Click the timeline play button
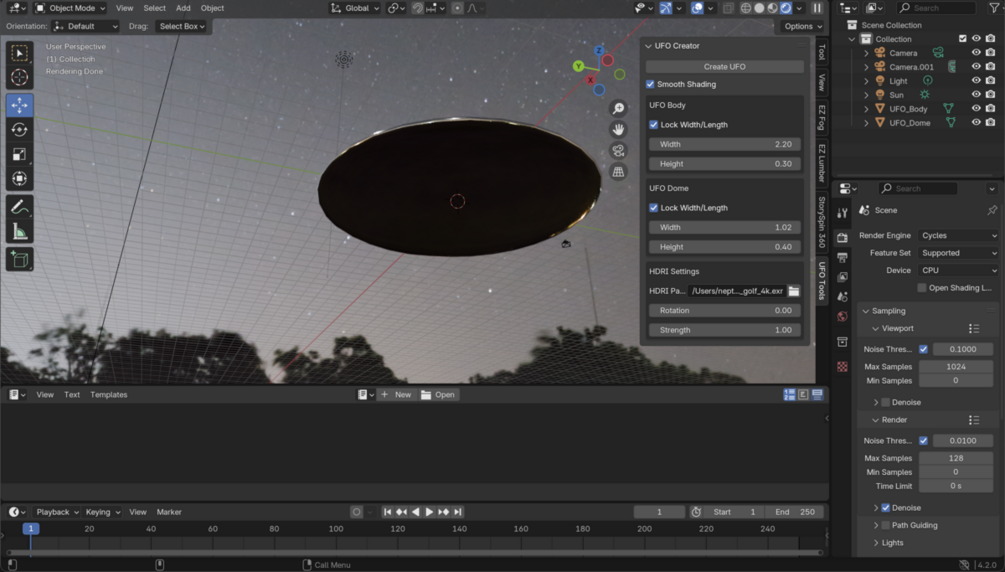Viewport: 1005px width, 572px height. [x=429, y=512]
